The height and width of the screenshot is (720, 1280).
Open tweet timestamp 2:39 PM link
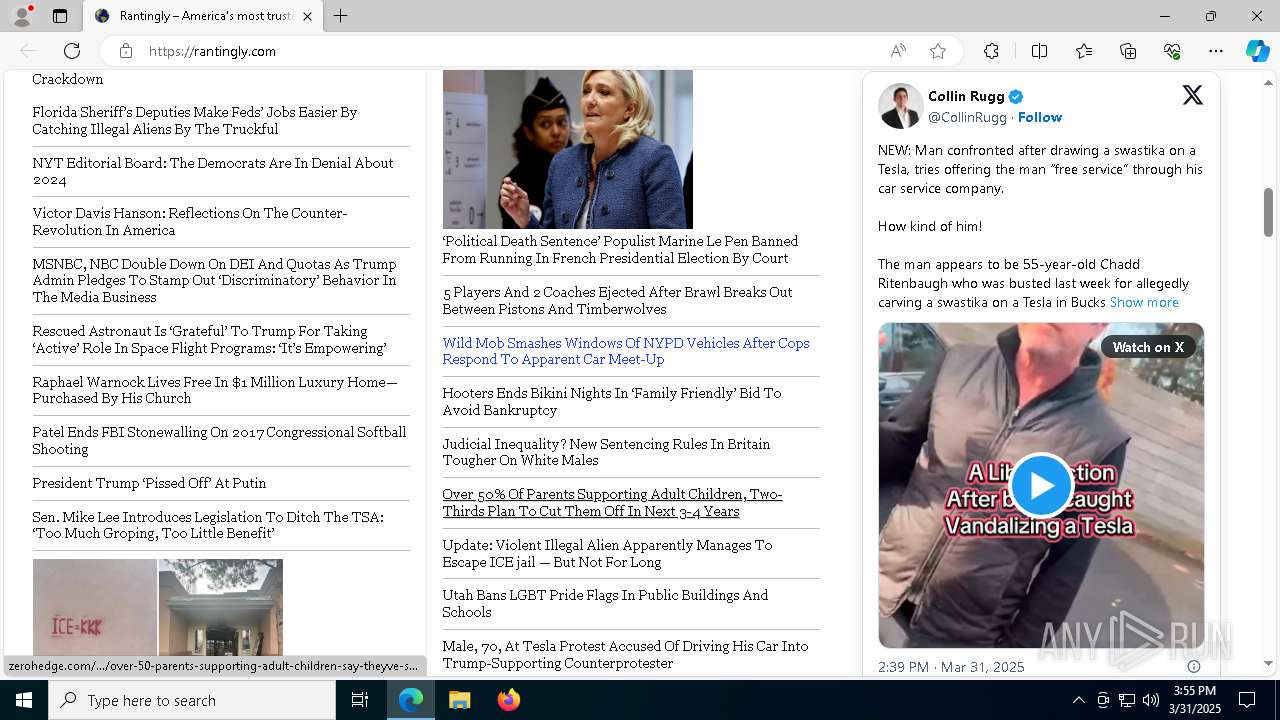[951, 667]
